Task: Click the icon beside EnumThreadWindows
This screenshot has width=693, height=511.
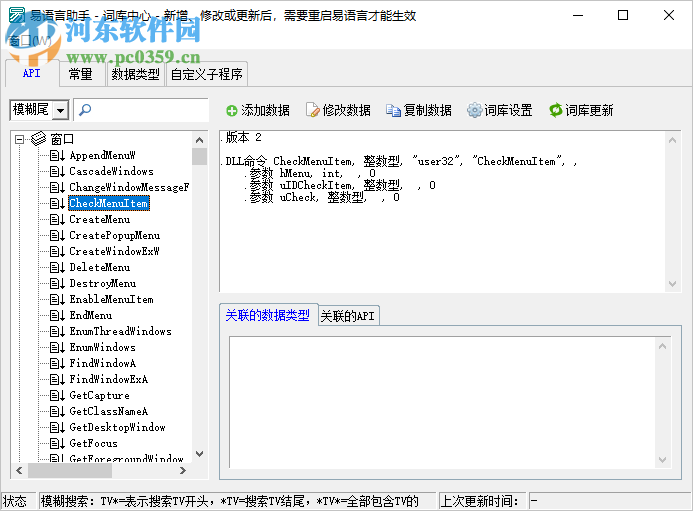Action: coord(57,331)
